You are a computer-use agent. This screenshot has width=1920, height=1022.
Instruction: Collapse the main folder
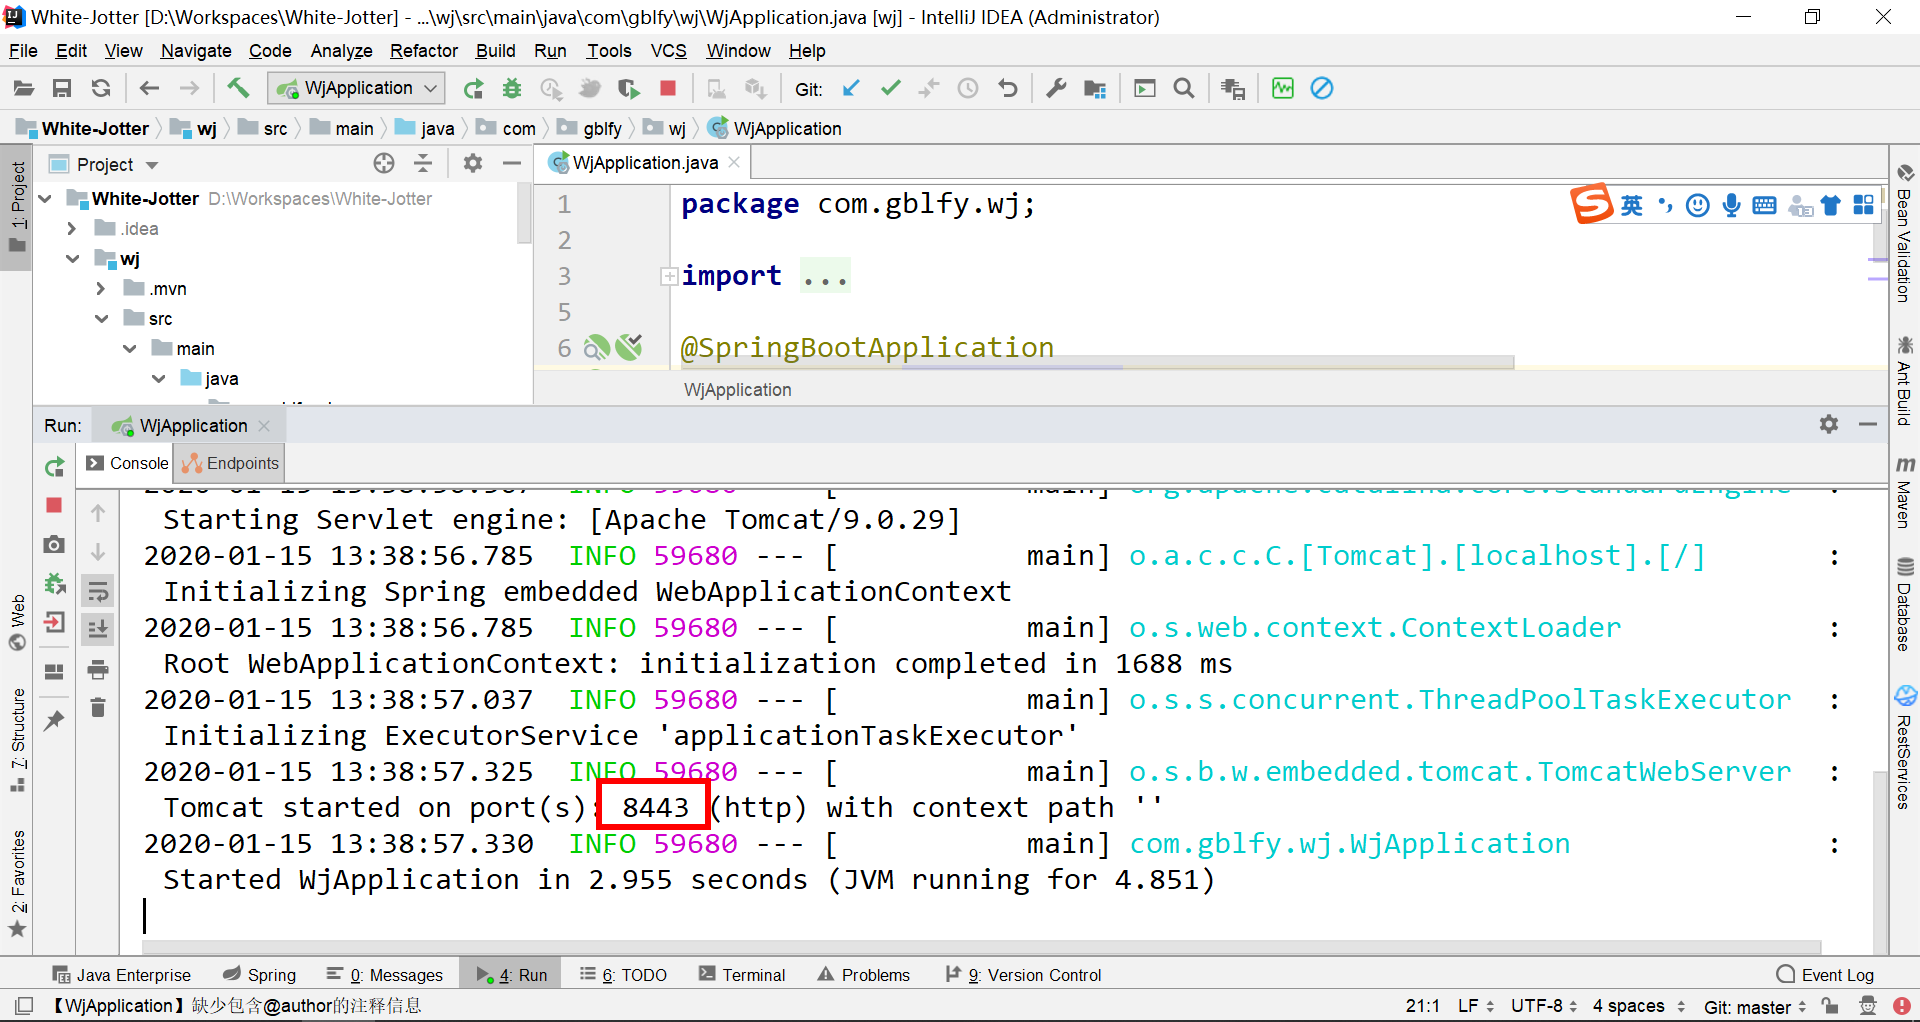tap(129, 349)
